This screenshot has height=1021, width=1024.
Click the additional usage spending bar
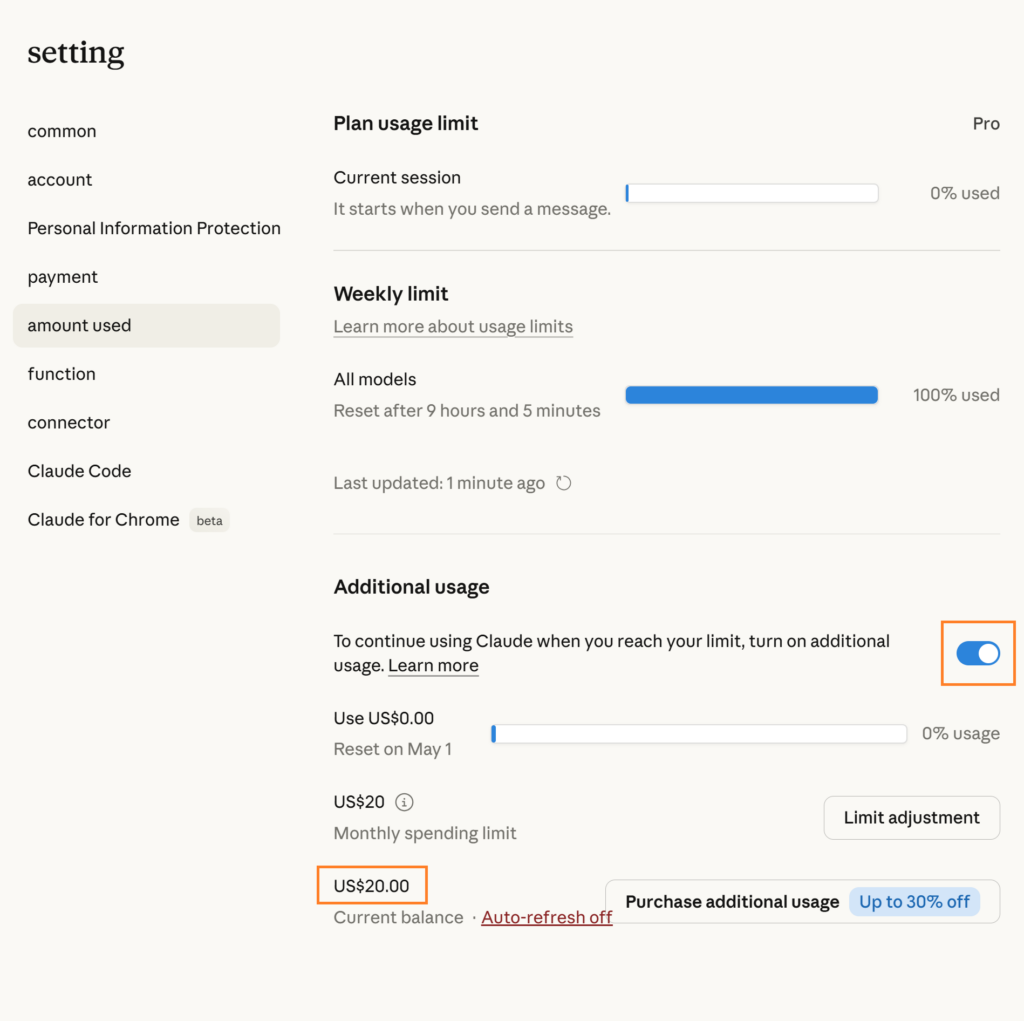tap(699, 734)
